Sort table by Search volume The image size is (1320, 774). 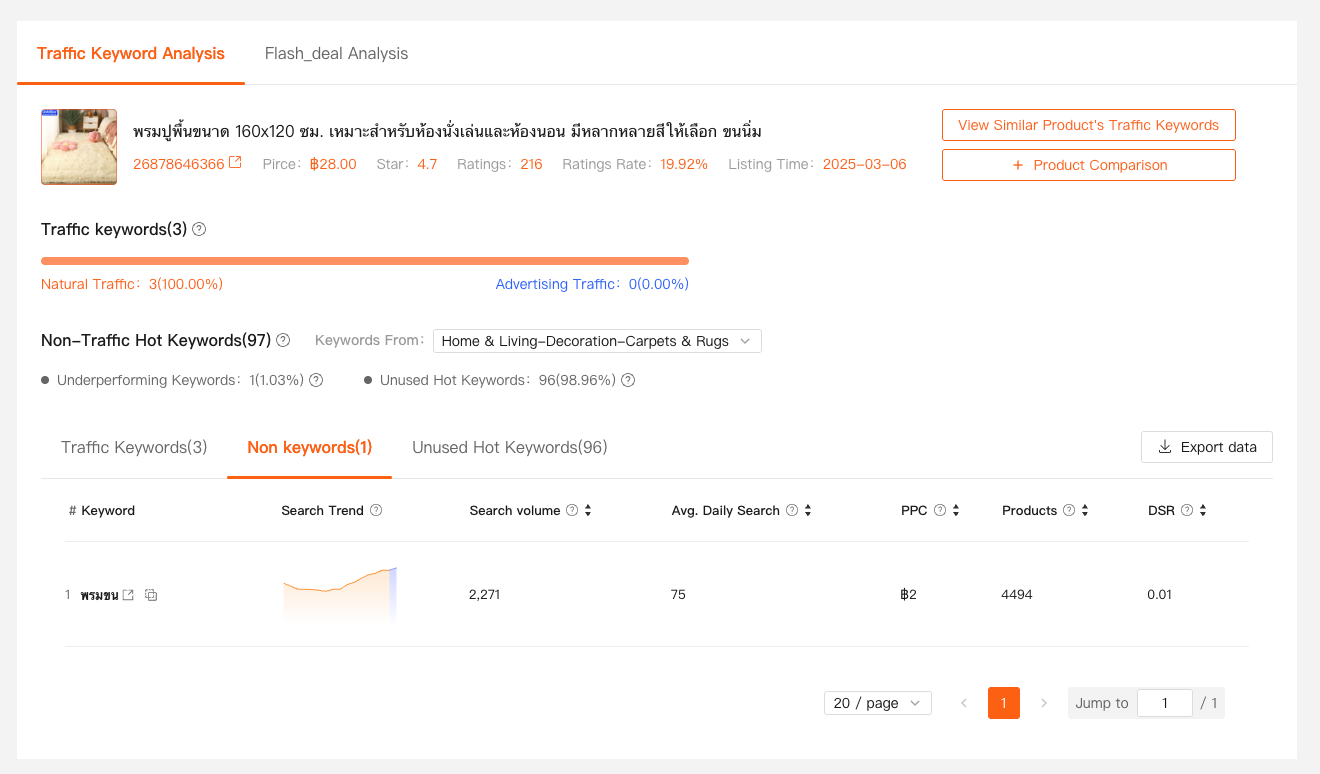click(588, 510)
